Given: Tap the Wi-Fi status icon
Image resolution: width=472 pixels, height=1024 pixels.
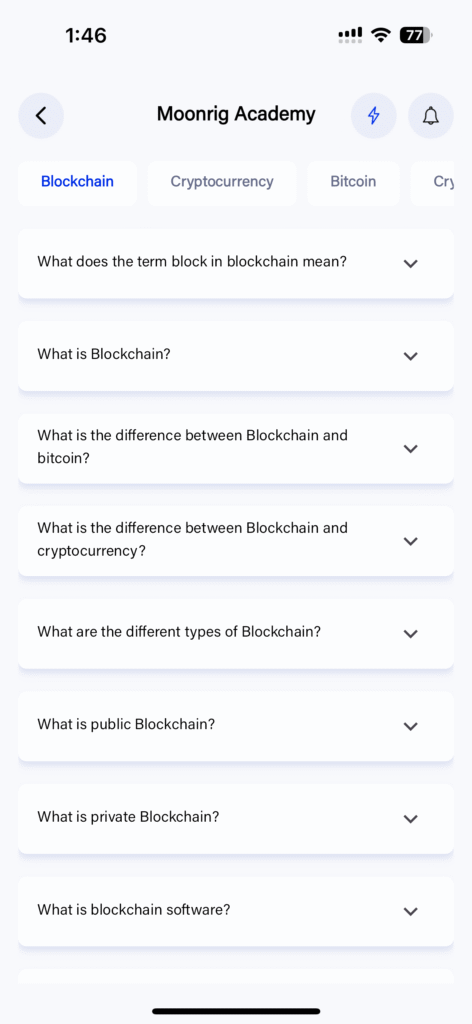Looking at the screenshot, I should 380,35.
